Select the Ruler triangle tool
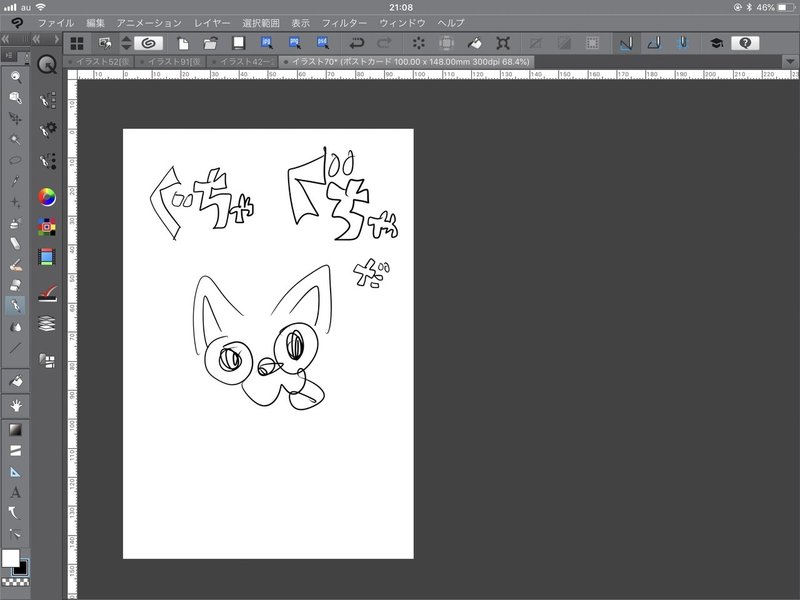The image size is (800, 600). 16,472
